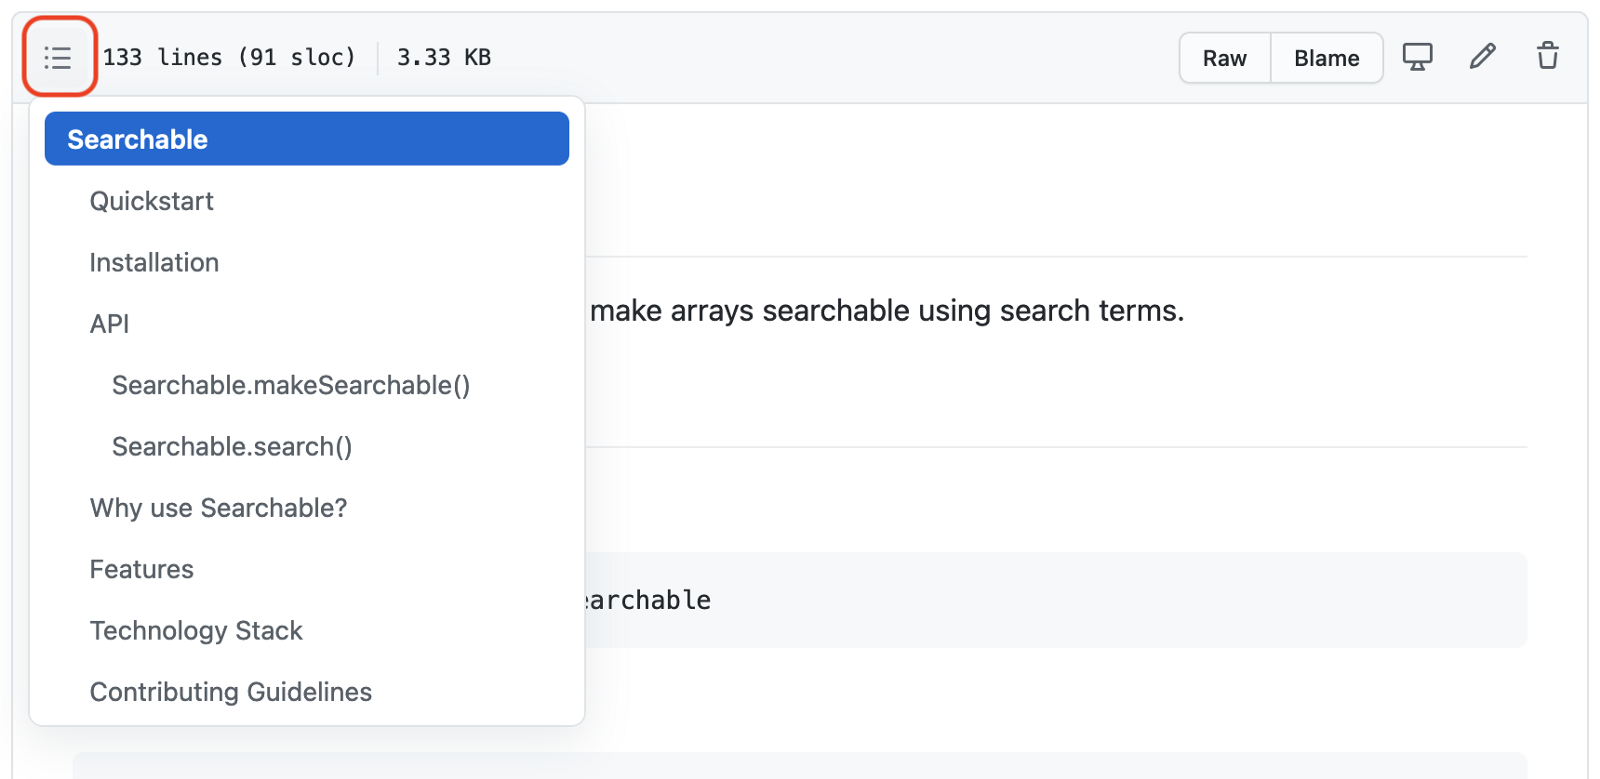This screenshot has width=1600, height=779.
Task: Delete this file with trash icon
Action: point(1547,57)
